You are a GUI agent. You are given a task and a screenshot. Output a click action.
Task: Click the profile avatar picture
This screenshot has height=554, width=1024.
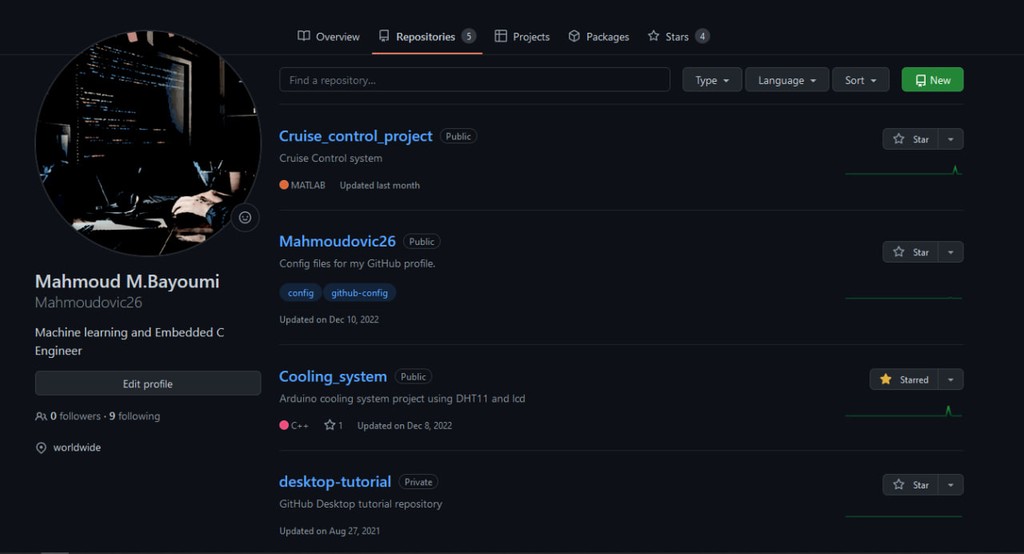pos(148,143)
